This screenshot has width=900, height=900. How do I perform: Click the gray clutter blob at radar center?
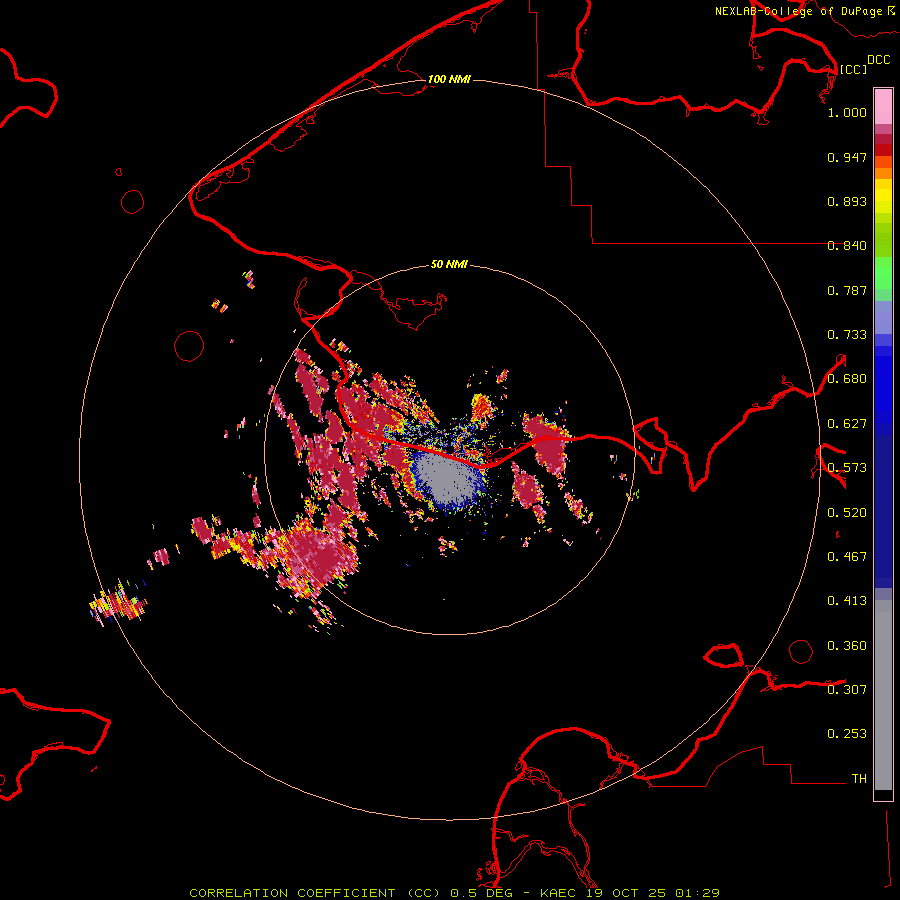click(x=447, y=478)
